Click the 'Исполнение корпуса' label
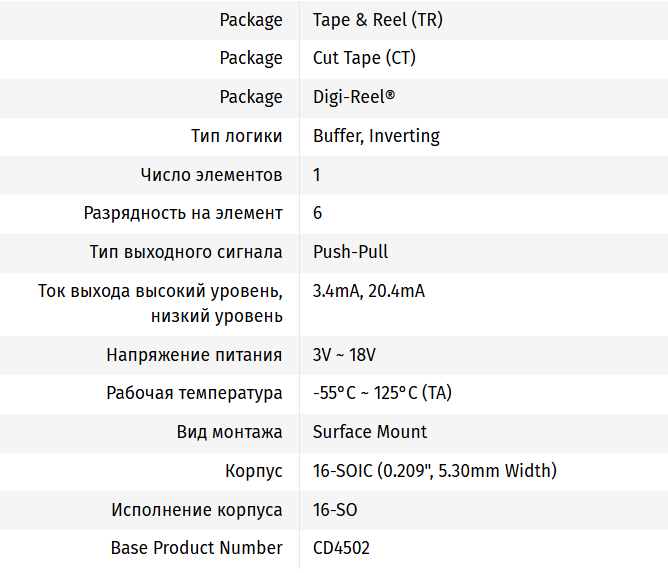The height and width of the screenshot is (573, 668). [x=197, y=510]
